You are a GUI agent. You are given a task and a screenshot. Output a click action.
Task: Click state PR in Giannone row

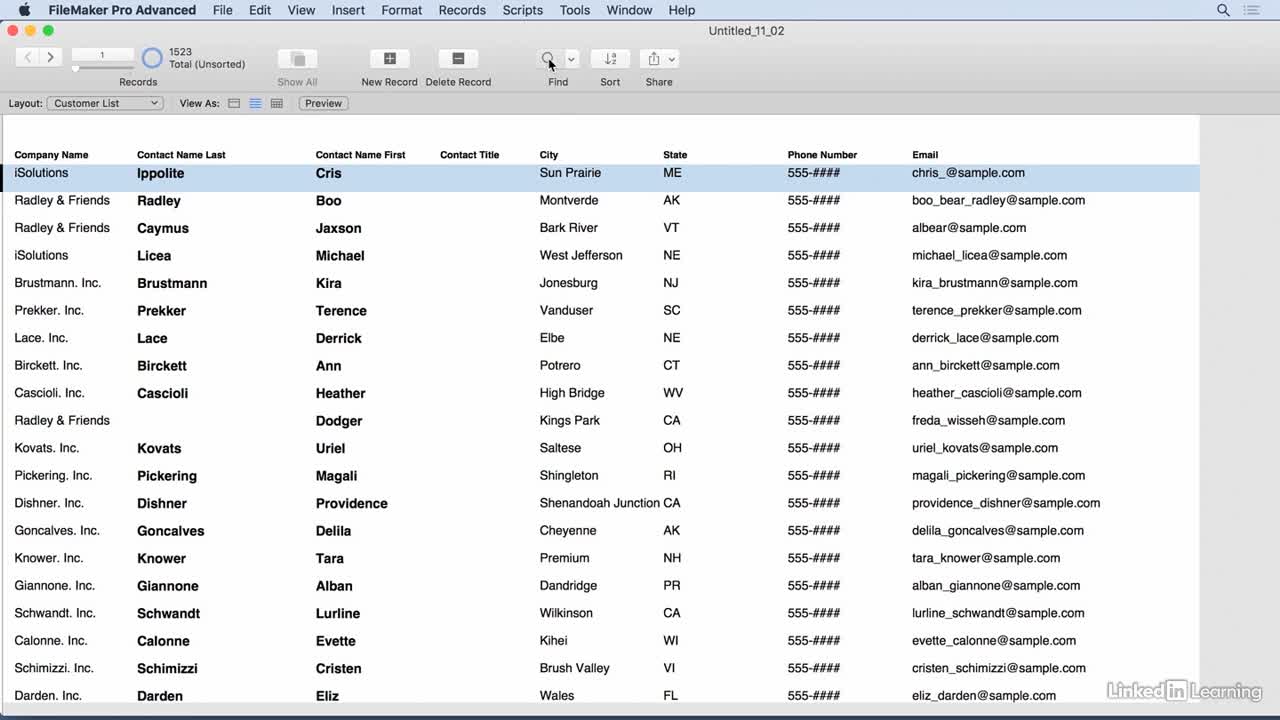(x=672, y=586)
